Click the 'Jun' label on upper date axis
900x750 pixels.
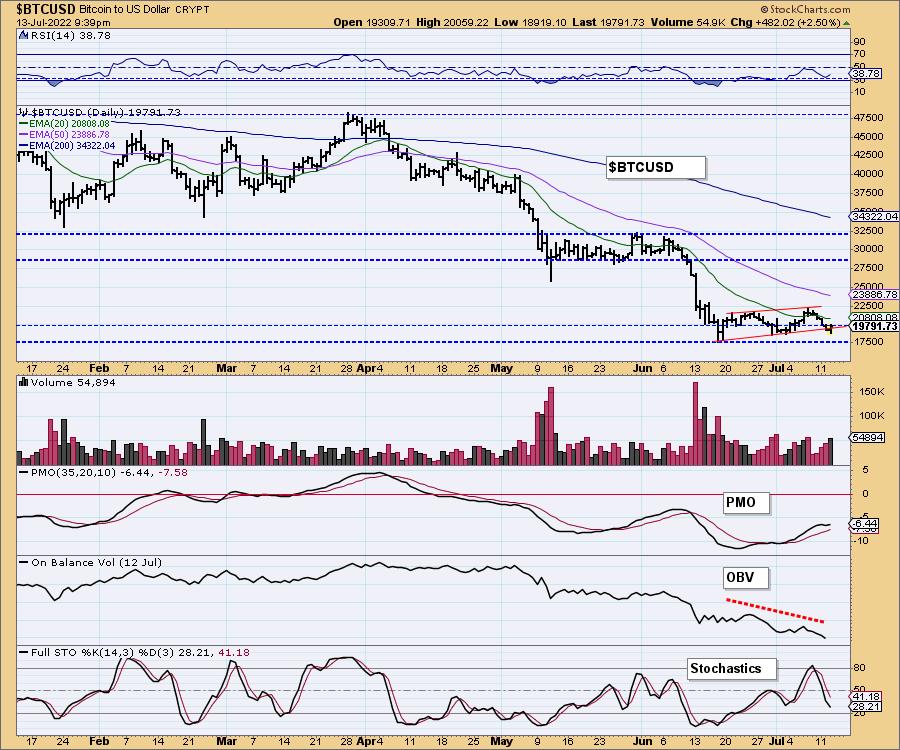pos(643,368)
